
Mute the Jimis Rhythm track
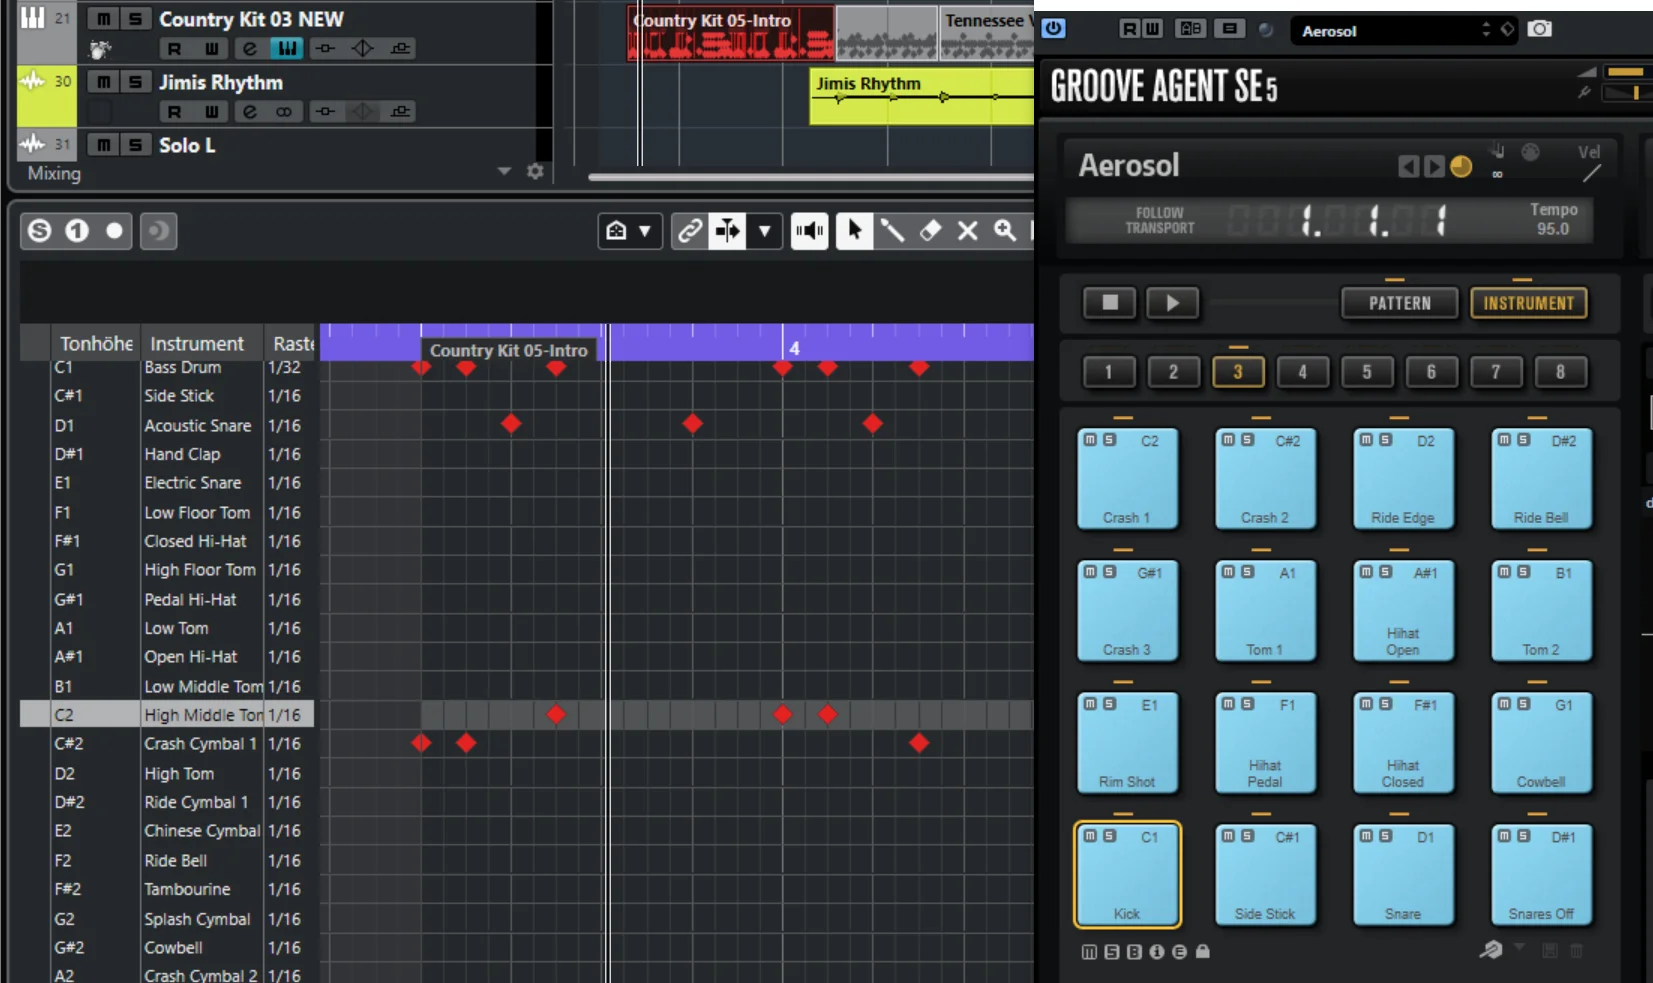coord(103,82)
